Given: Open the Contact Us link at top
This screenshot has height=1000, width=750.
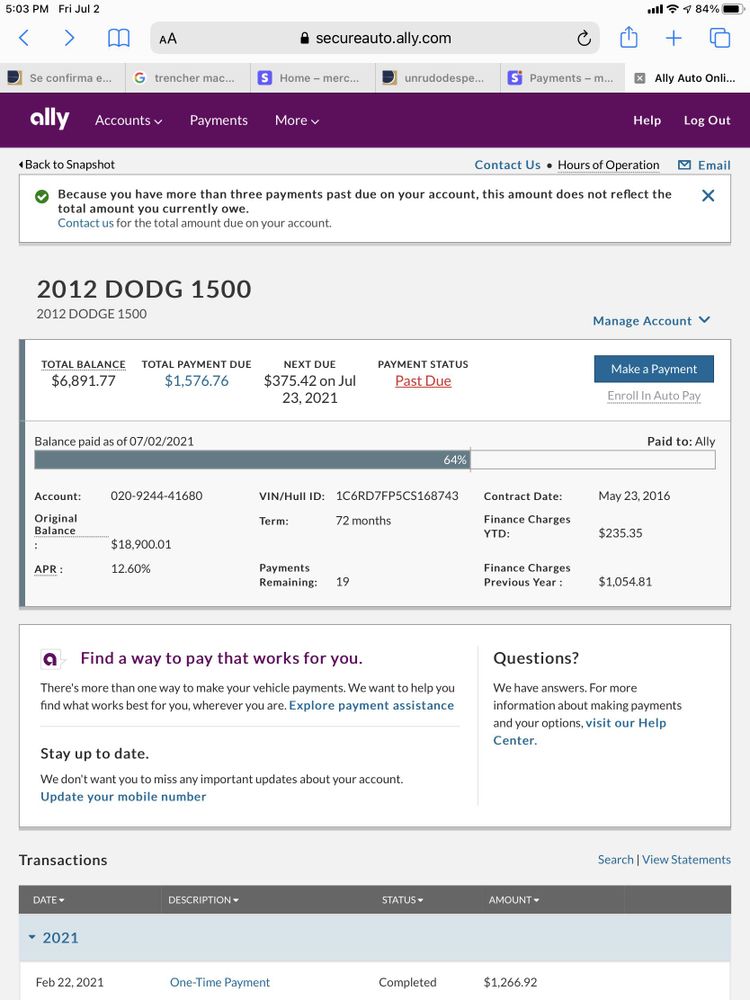Looking at the screenshot, I should pos(507,165).
